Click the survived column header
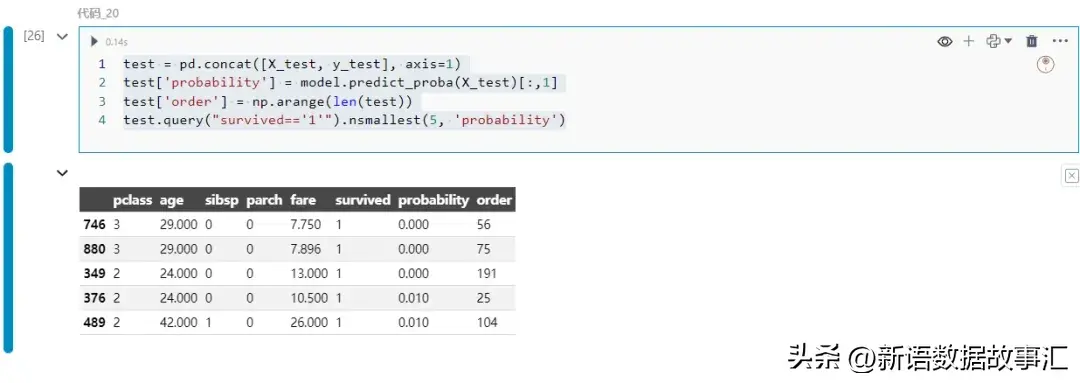The width and height of the screenshot is (1080, 383). coord(362,200)
